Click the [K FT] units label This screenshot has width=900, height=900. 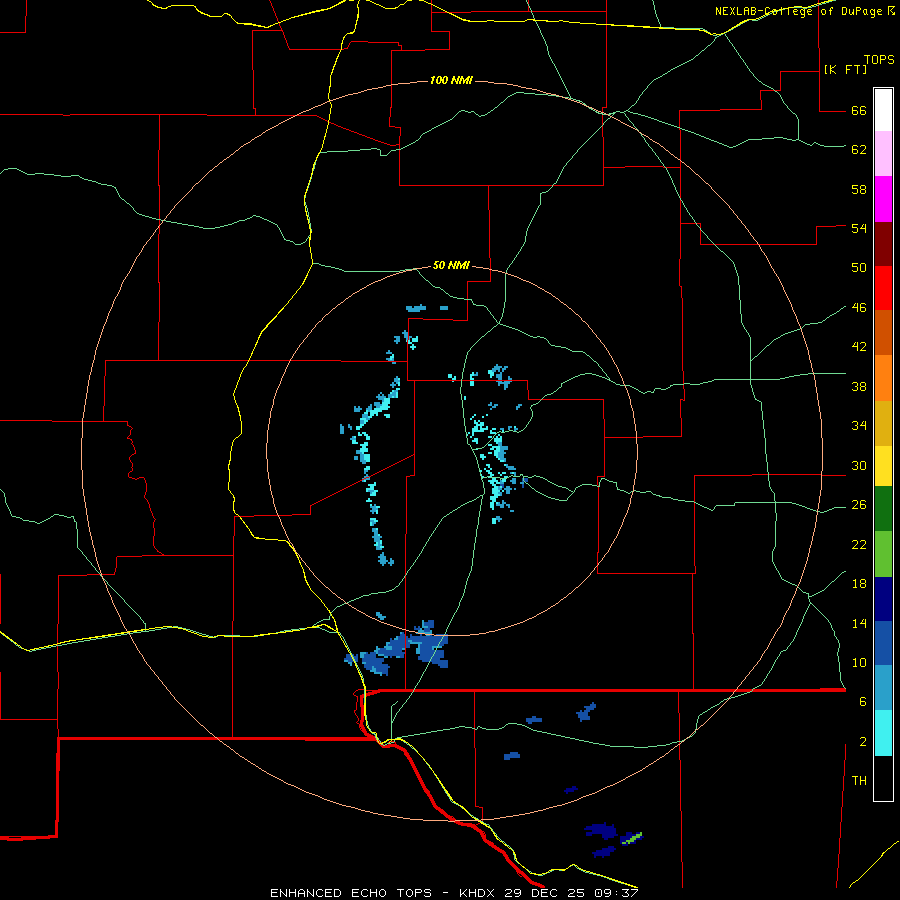(x=845, y=69)
